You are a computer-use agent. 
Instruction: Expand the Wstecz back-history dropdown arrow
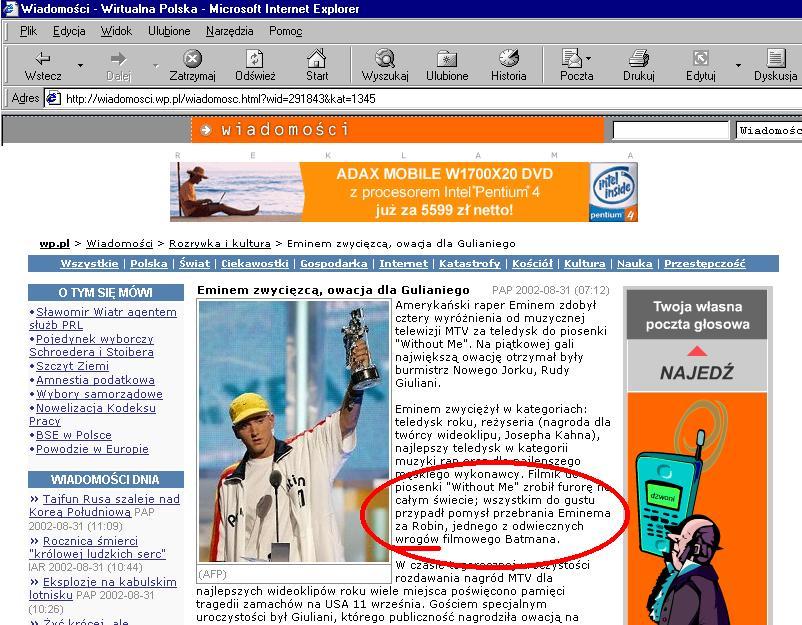pos(80,65)
